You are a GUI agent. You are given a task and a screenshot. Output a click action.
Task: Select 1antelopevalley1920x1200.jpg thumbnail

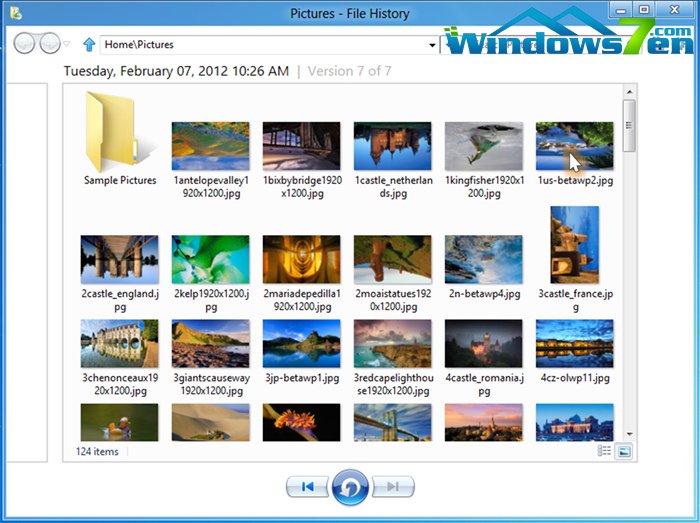coord(210,146)
